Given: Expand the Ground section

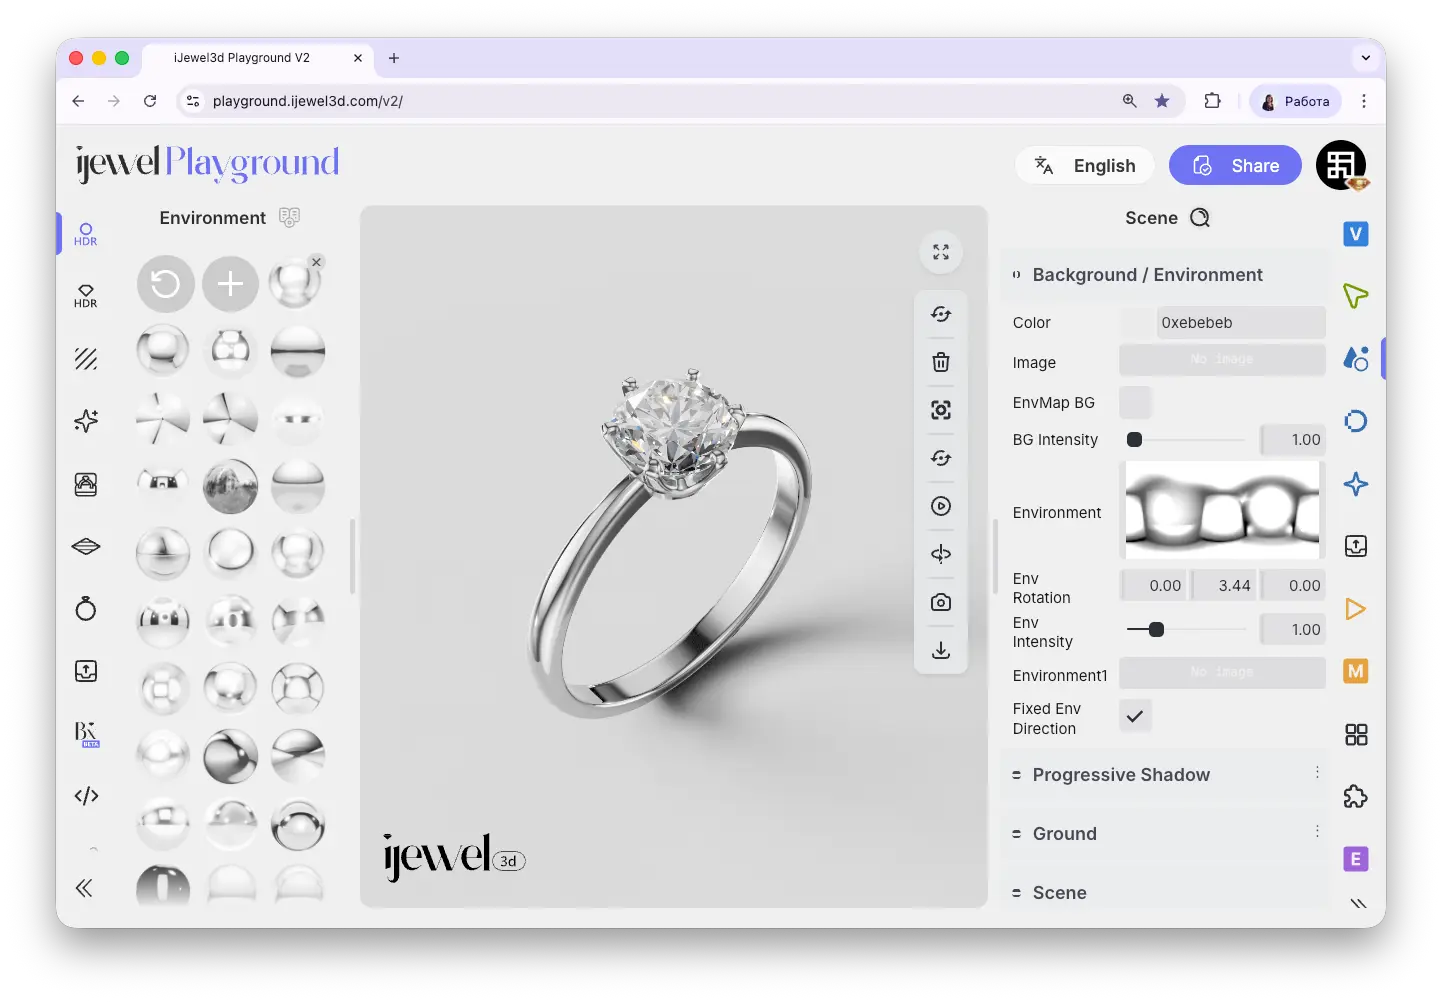Looking at the screenshot, I should click(x=1165, y=834).
